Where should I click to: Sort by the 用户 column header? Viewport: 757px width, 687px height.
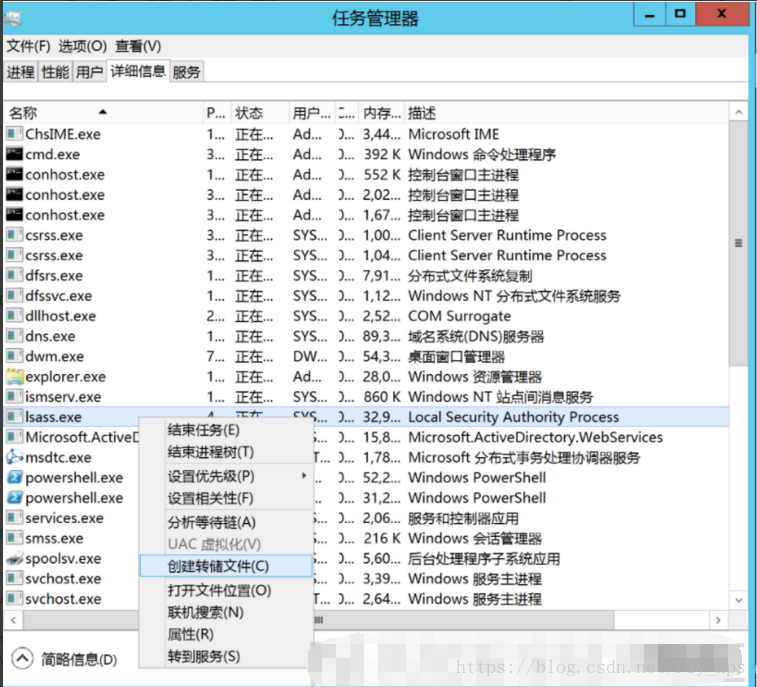click(x=312, y=112)
